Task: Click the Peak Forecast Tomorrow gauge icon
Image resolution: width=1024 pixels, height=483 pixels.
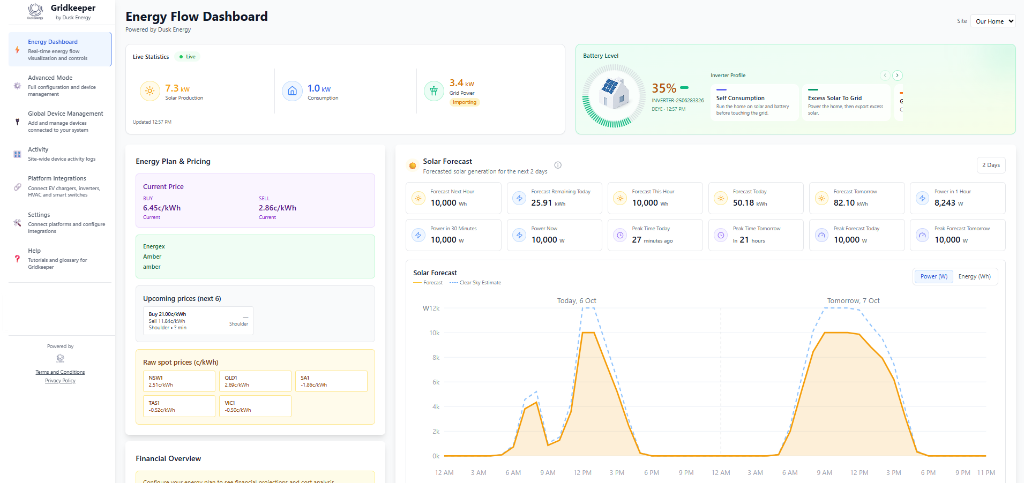Action: pos(923,235)
